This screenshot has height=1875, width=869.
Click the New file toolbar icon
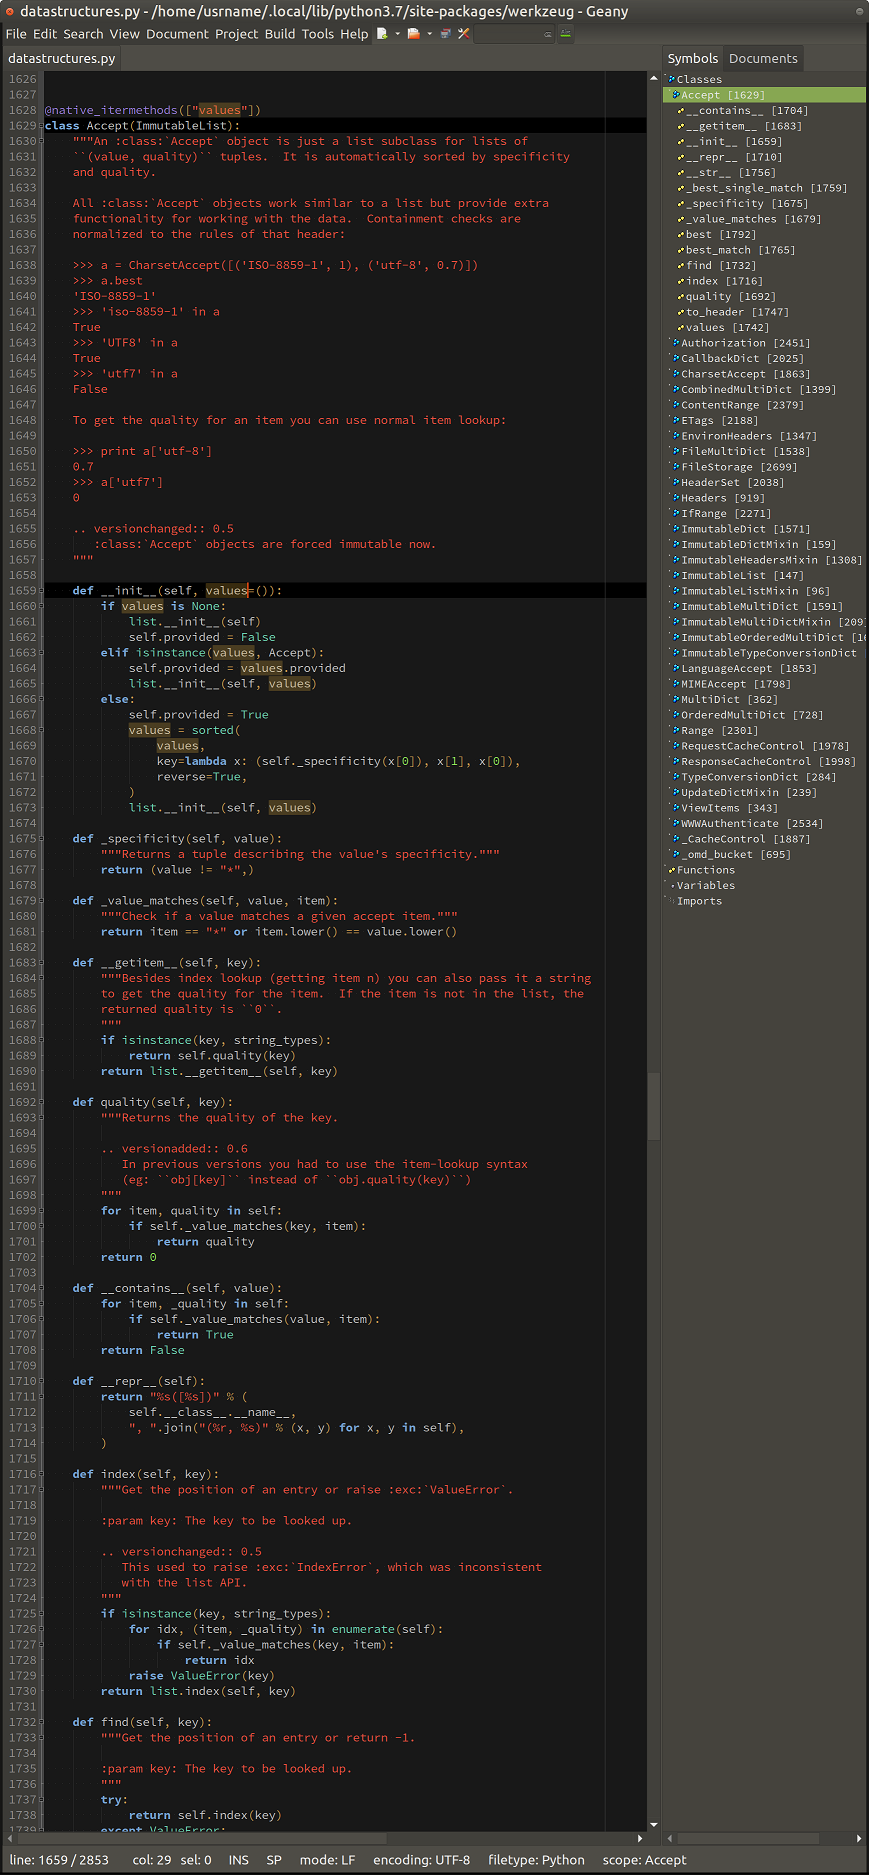click(x=382, y=34)
